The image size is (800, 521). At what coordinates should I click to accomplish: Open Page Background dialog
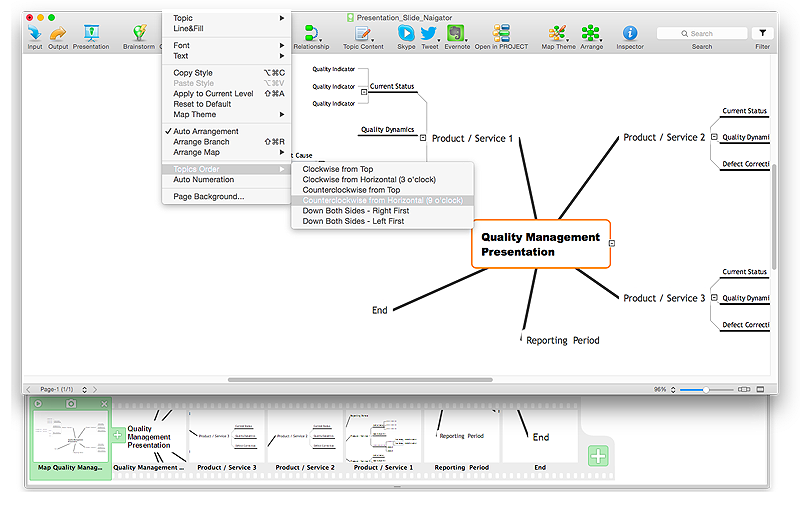[227, 196]
